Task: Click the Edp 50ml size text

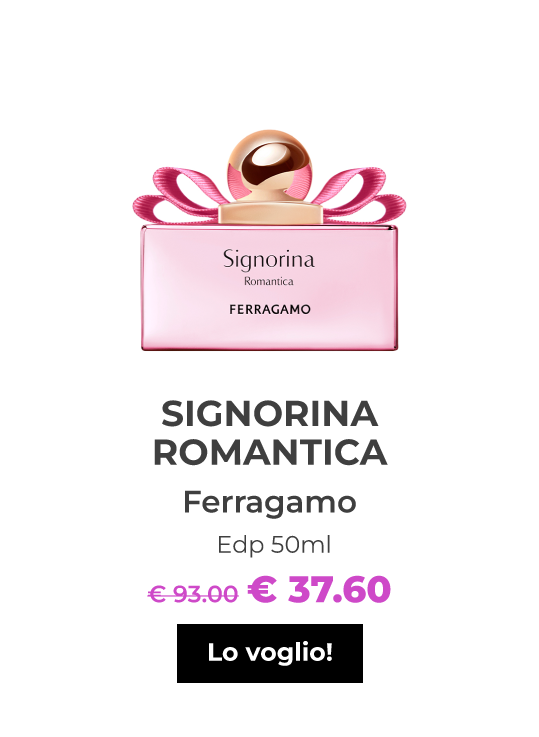Action: tap(274, 546)
